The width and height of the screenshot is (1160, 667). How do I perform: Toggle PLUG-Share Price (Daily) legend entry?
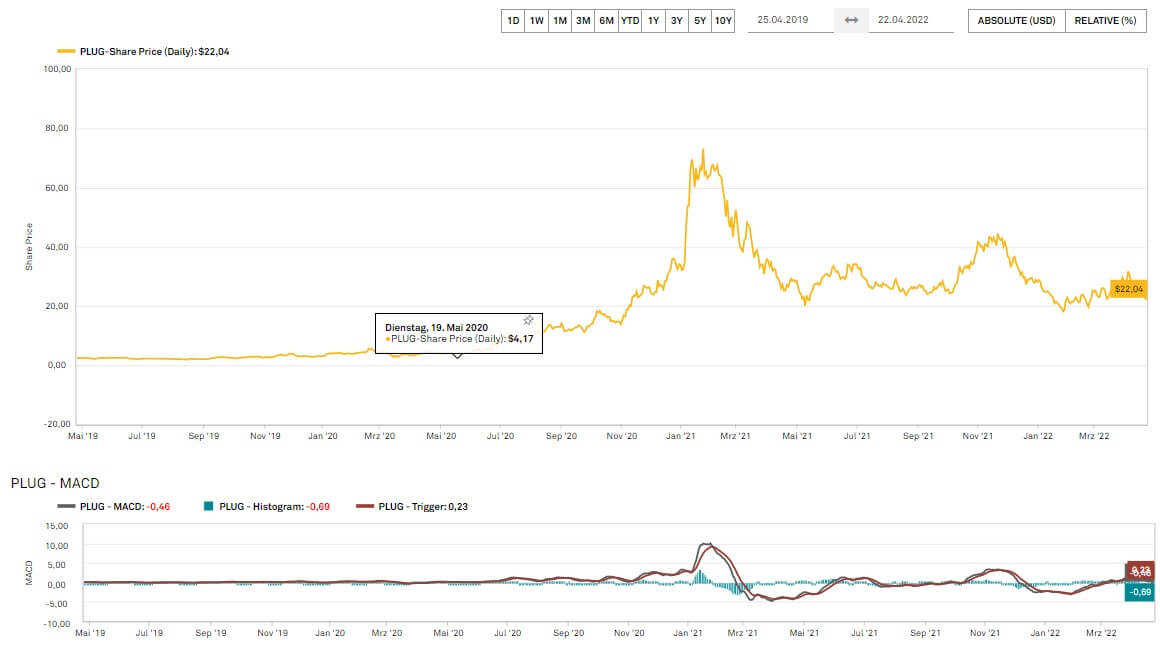click(x=144, y=52)
